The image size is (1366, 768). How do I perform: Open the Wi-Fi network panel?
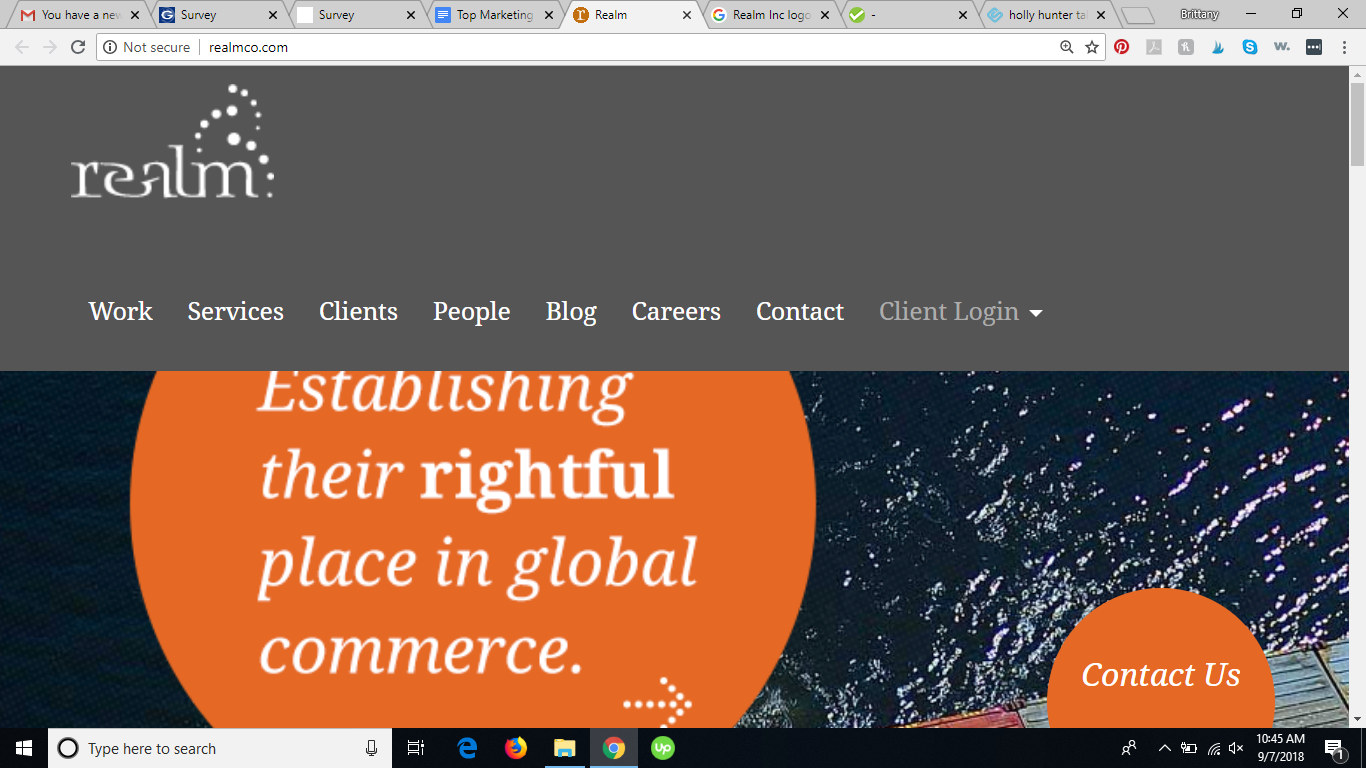tap(1213, 748)
